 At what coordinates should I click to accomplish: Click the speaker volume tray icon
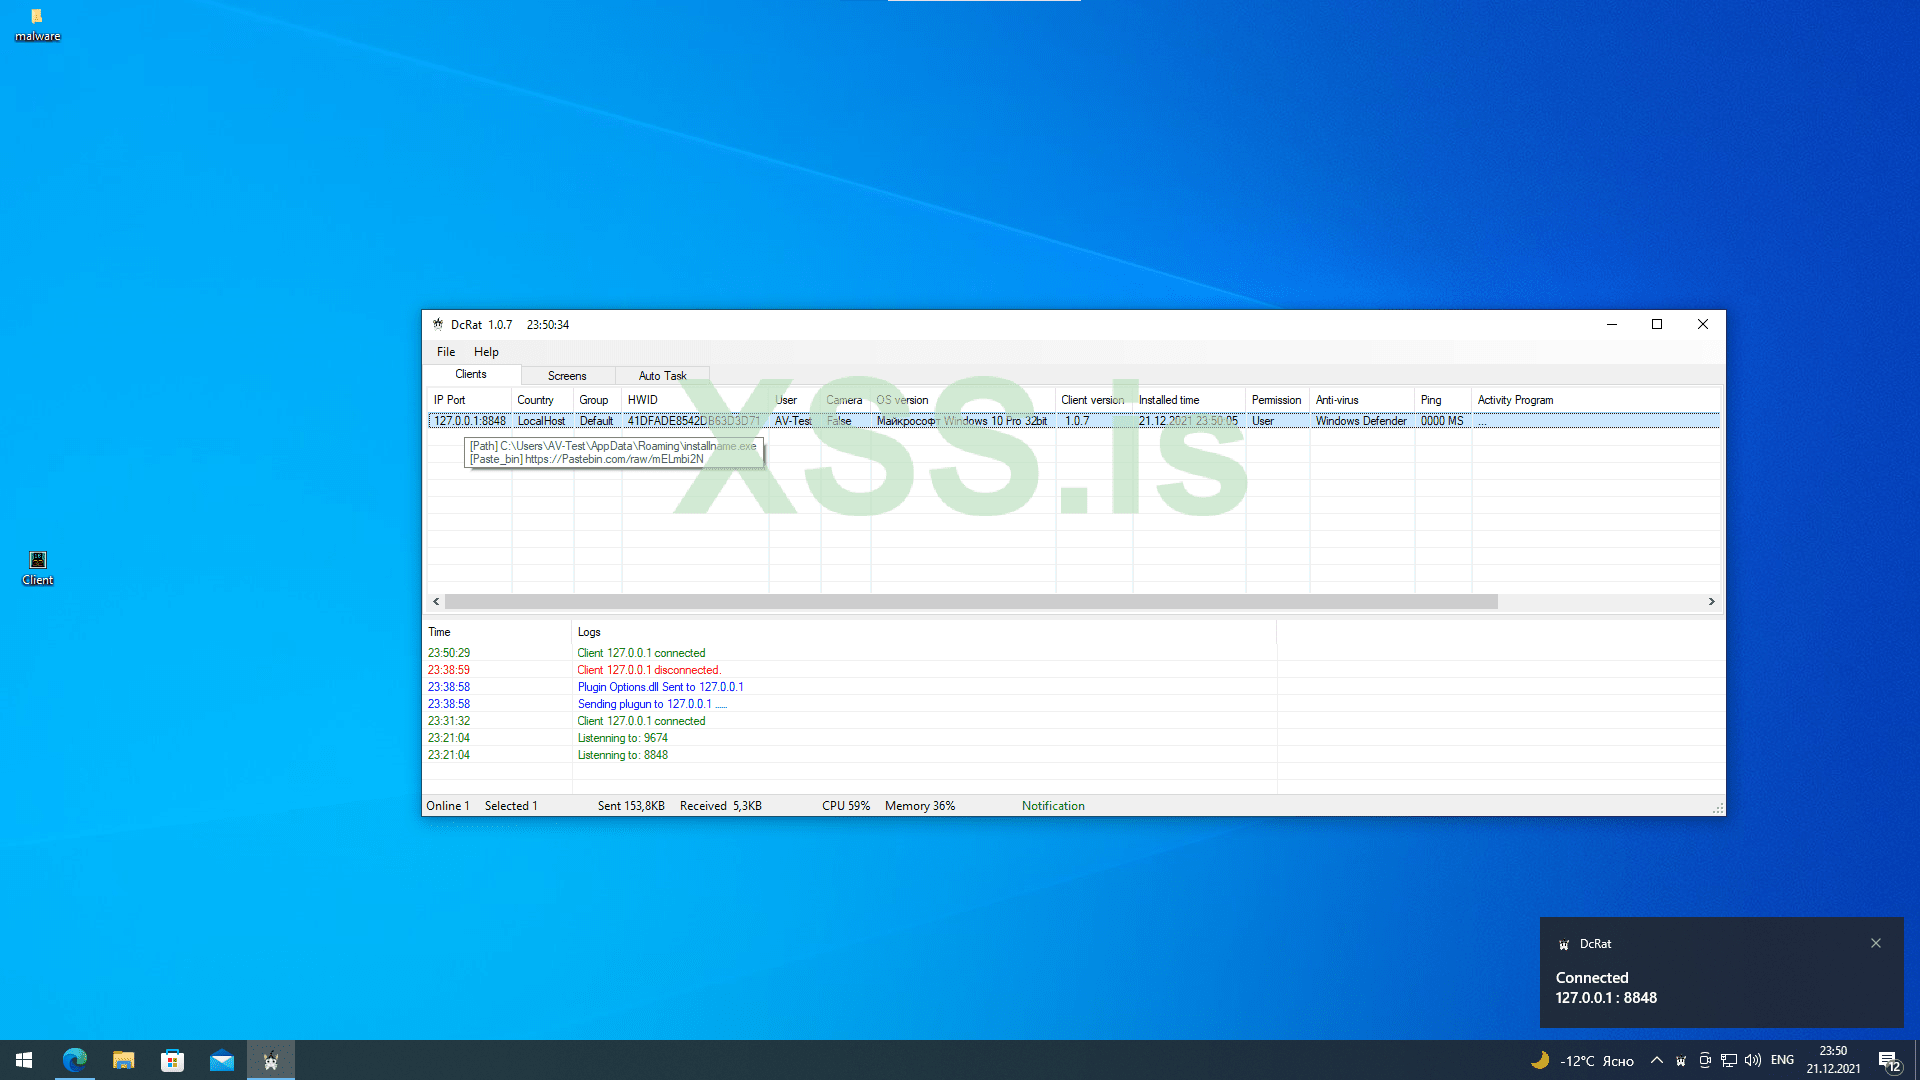click(x=1752, y=1060)
